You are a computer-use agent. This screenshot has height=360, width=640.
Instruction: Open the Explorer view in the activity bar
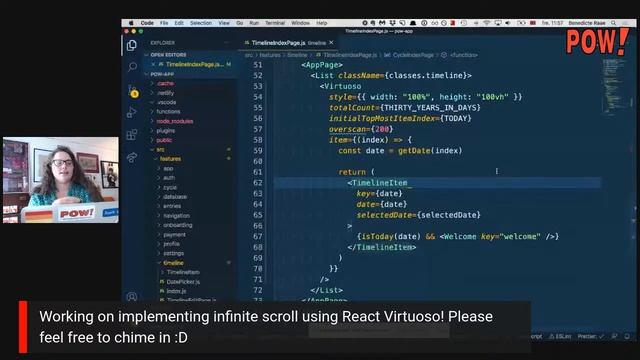131,45
